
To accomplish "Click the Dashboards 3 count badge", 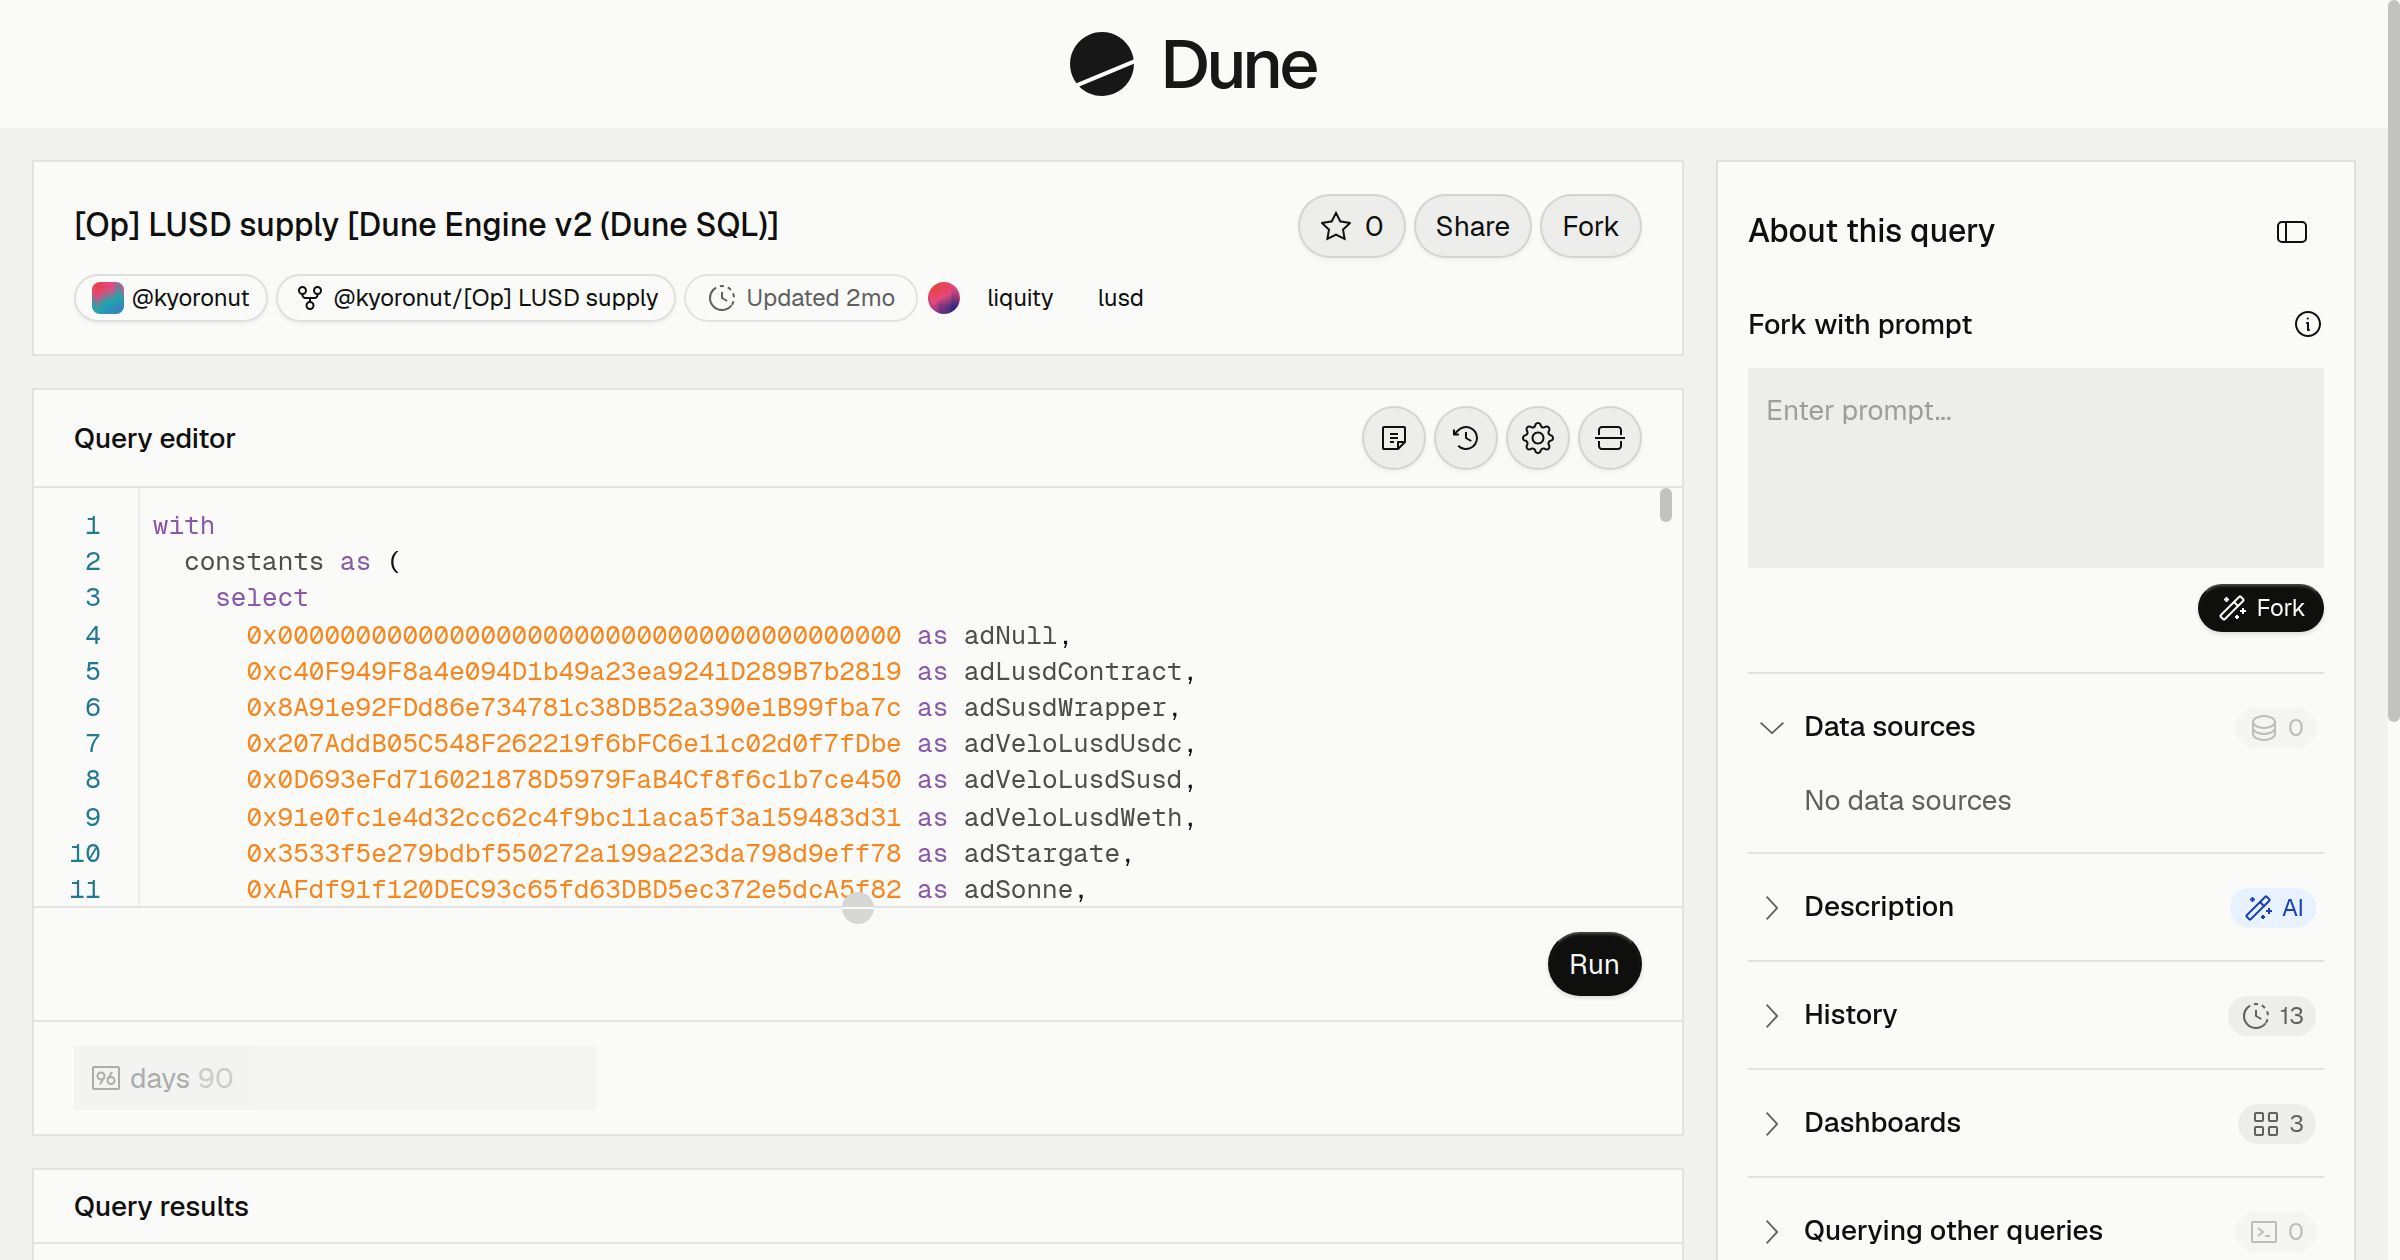I will point(2277,1123).
